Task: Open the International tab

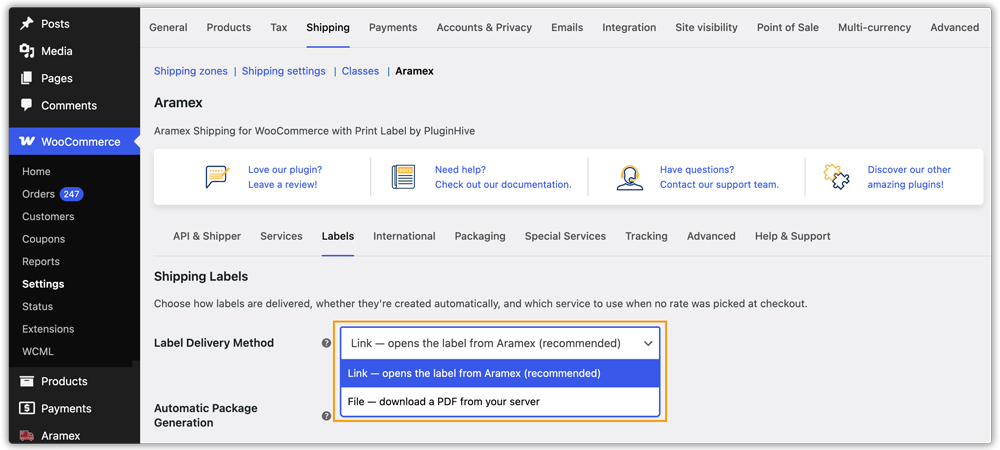Action: [404, 236]
